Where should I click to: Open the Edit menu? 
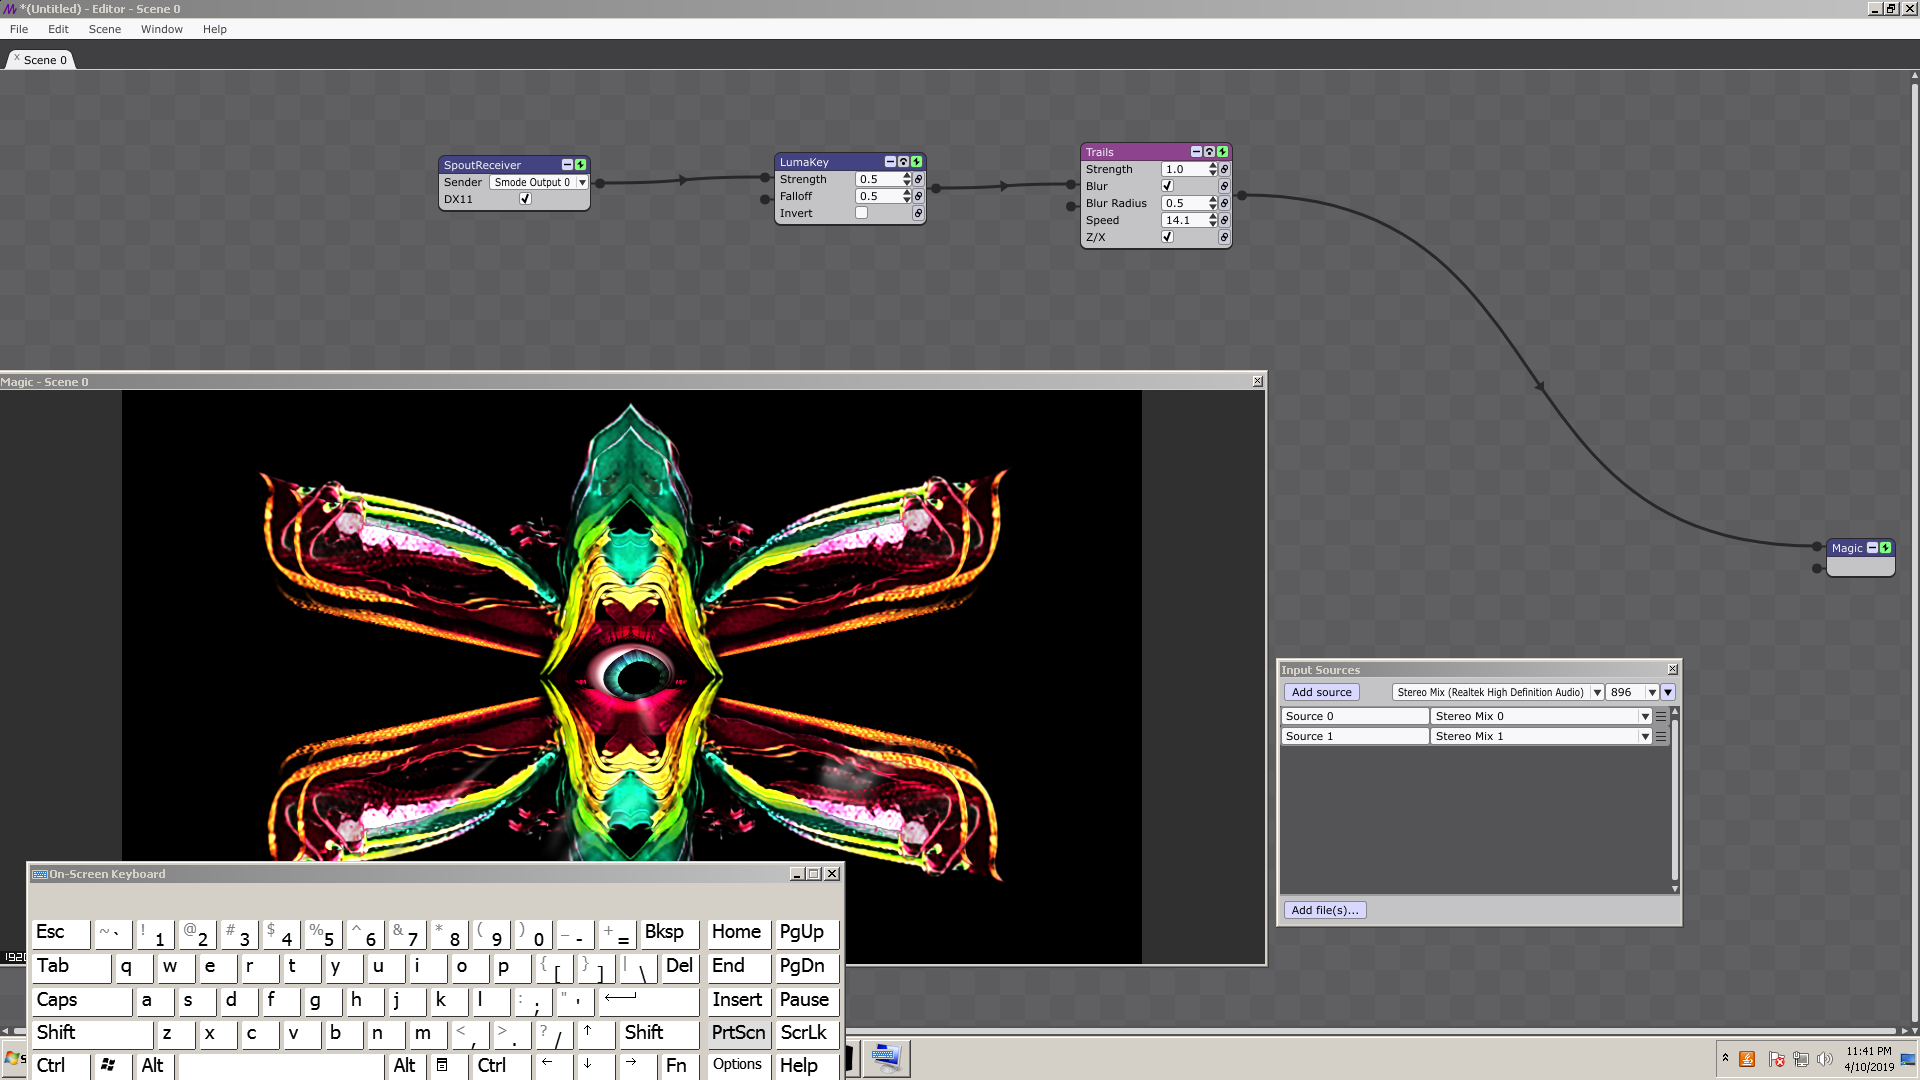pos(58,29)
